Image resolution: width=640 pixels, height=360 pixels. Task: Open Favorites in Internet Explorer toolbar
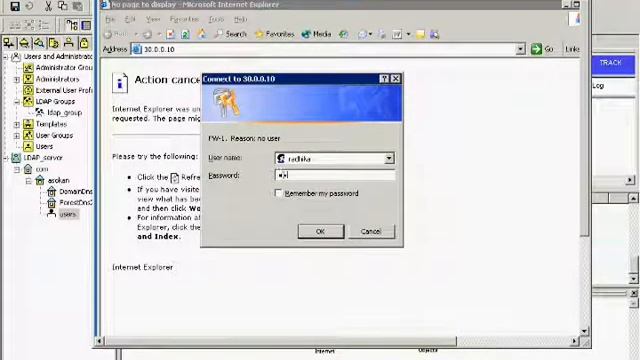pyautogui.click(x=274, y=34)
